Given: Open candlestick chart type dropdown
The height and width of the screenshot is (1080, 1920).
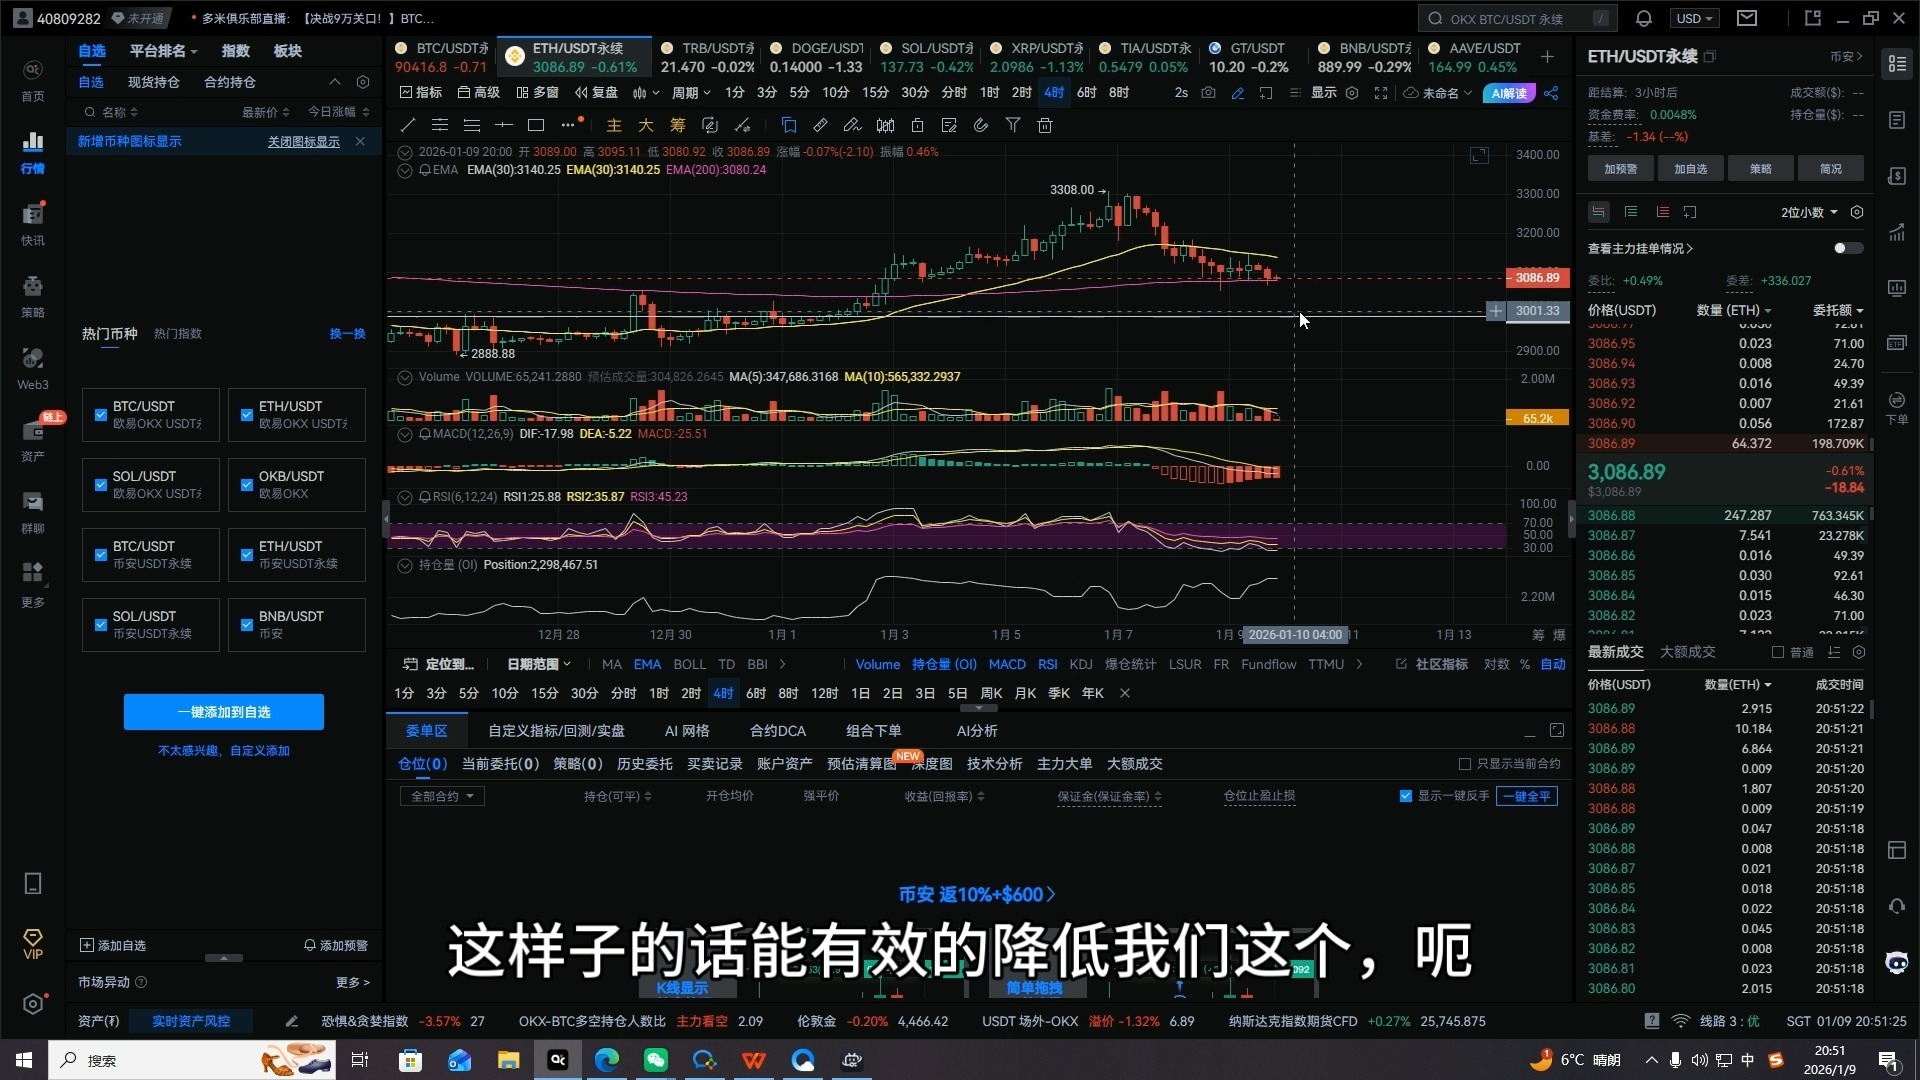Looking at the screenshot, I should click(x=646, y=93).
